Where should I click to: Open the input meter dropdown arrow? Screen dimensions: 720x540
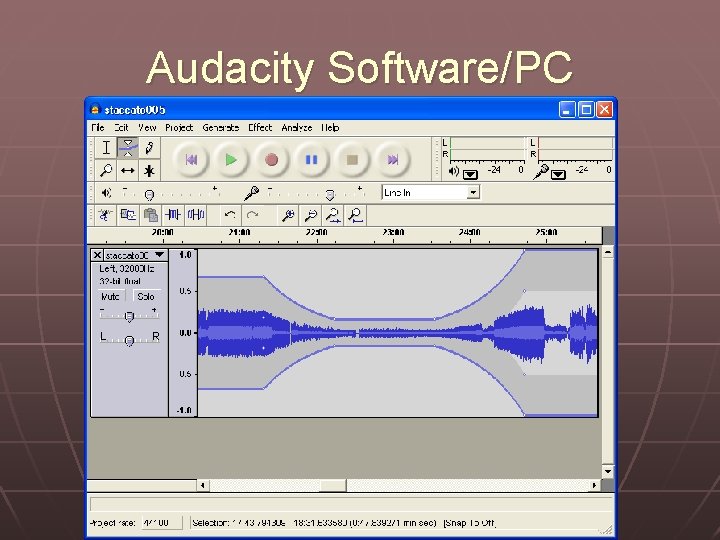coord(558,174)
